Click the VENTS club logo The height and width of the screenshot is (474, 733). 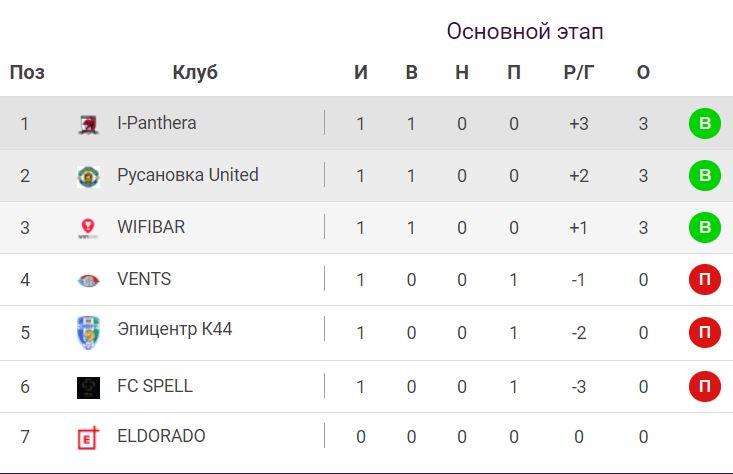point(88,281)
